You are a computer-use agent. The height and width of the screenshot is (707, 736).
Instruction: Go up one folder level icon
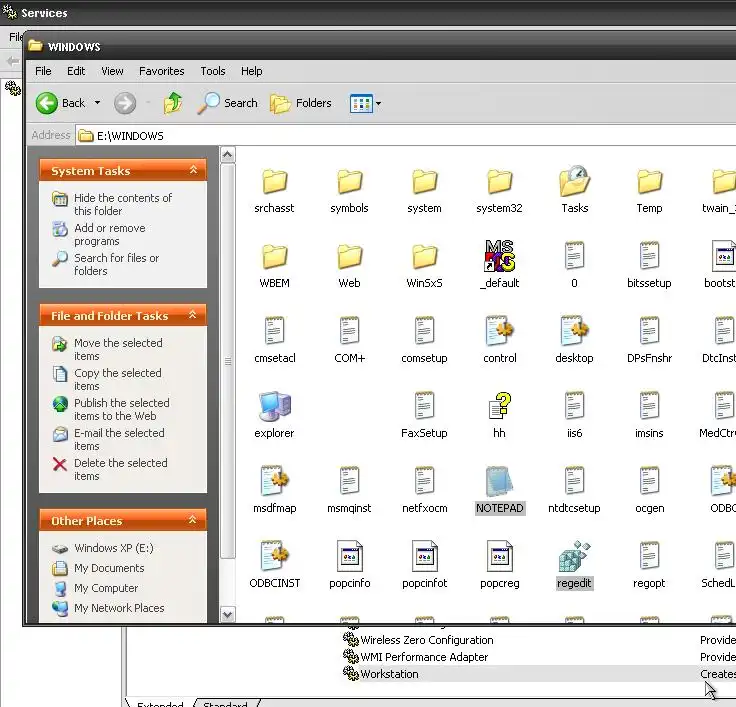point(173,103)
